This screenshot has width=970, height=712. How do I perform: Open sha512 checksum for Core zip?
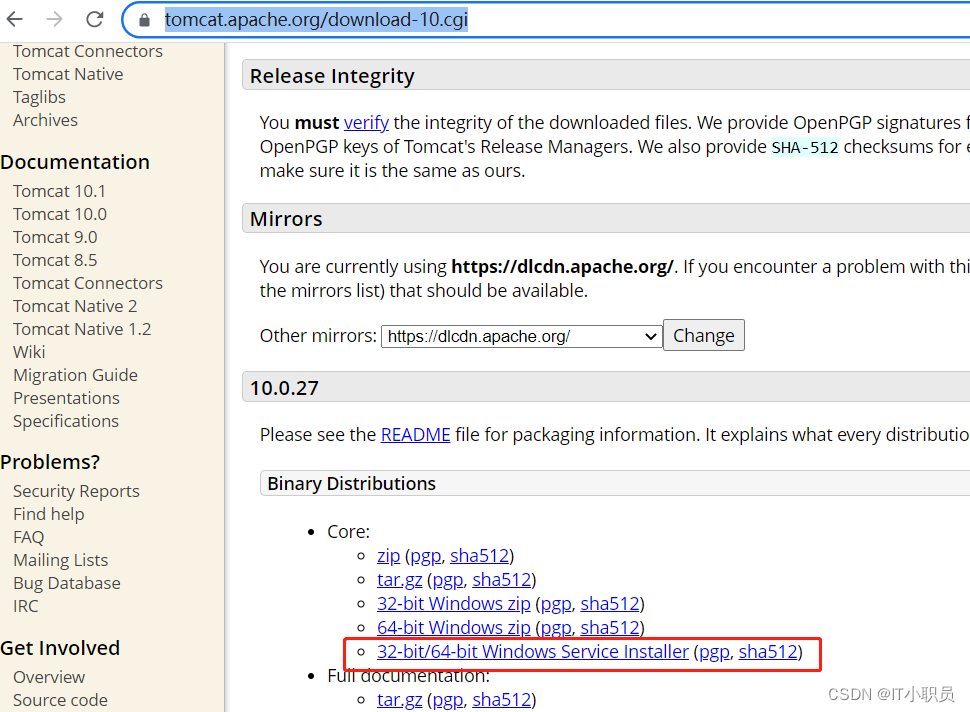(x=479, y=555)
